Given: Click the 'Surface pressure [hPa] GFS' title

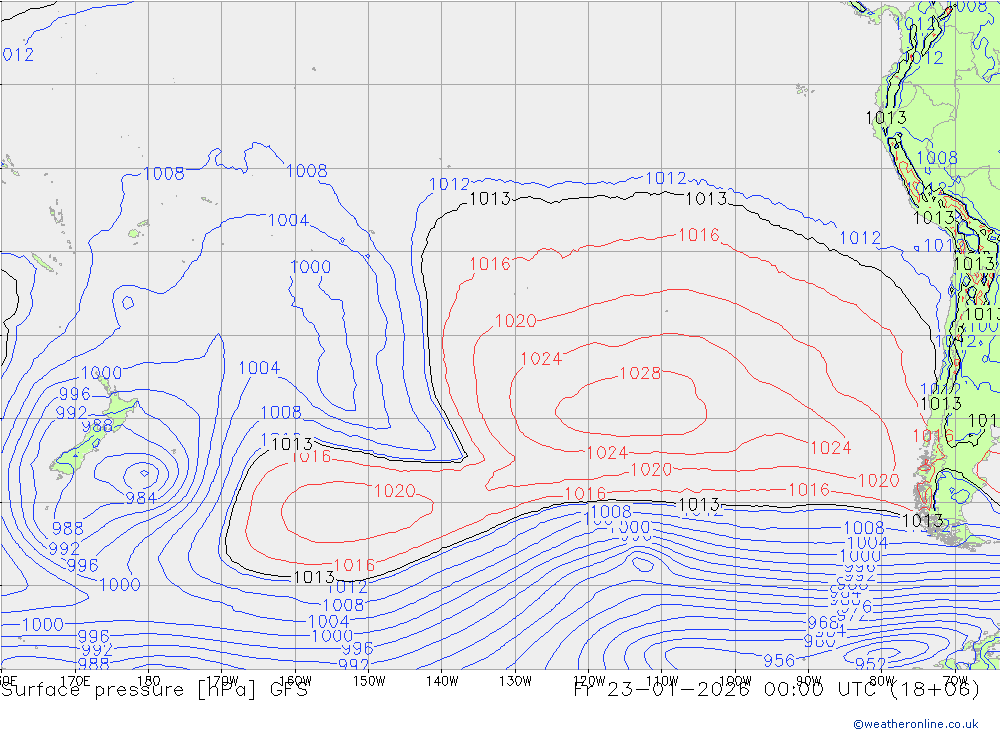Looking at the screenshot, I should [154, 690].
